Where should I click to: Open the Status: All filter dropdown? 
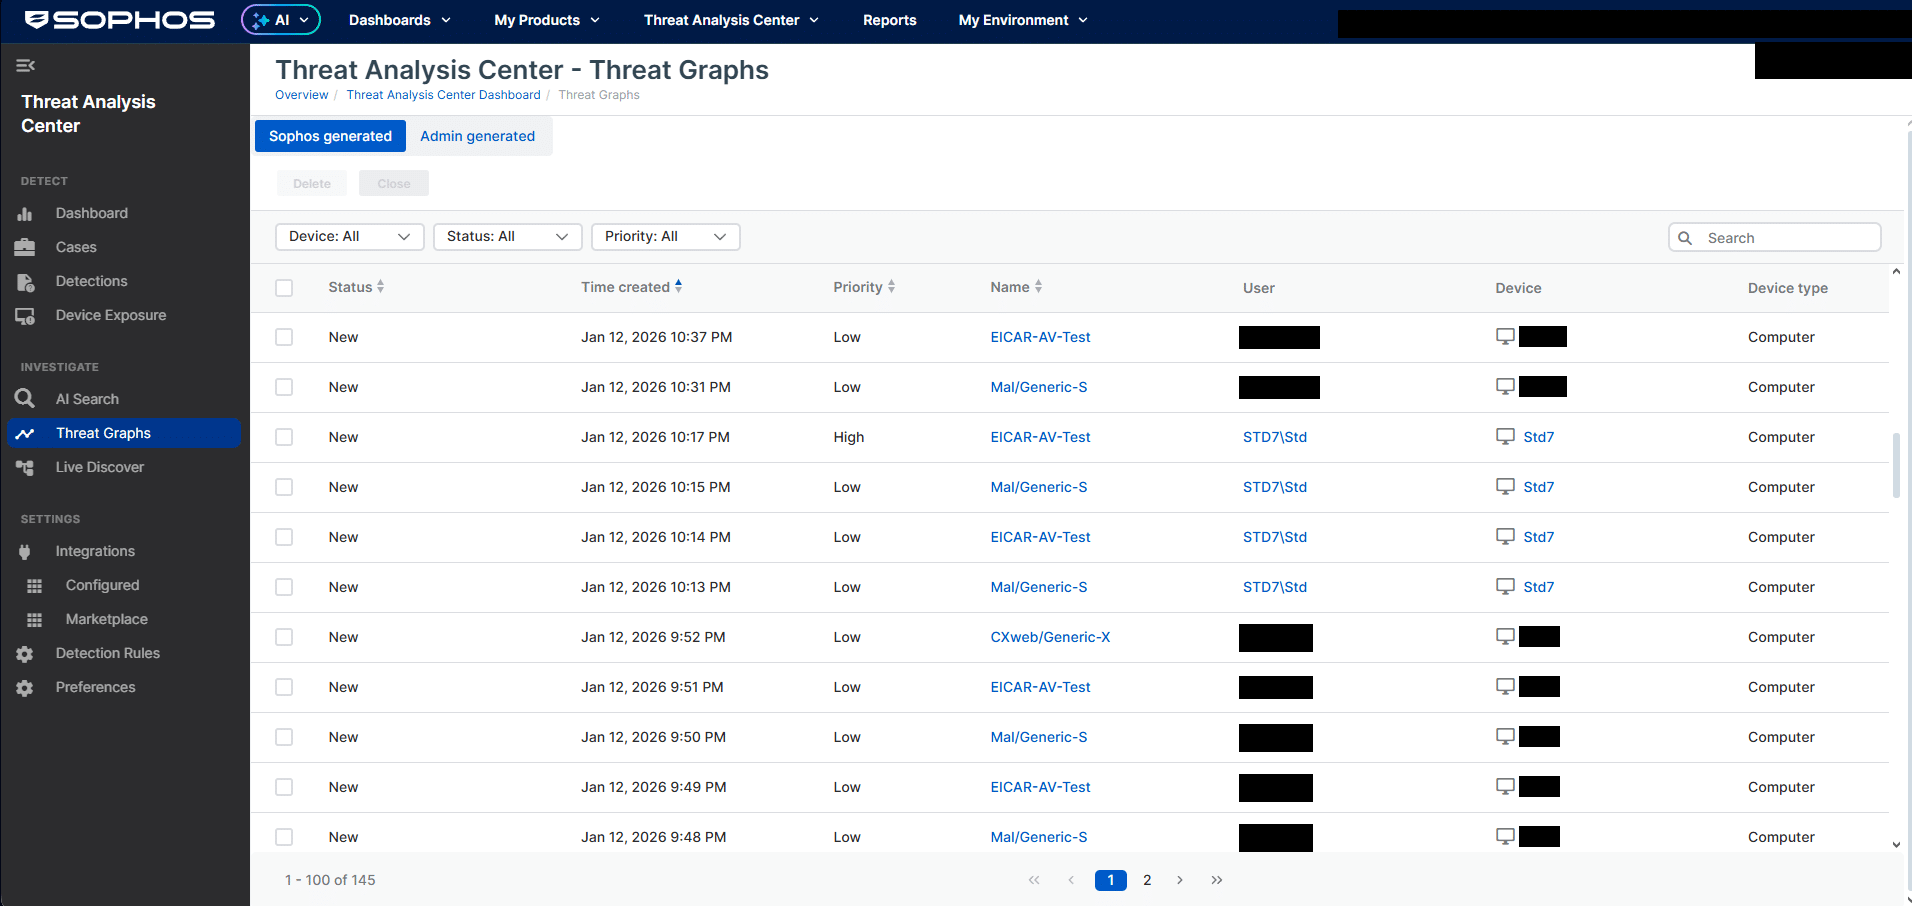[x=507, y=237]
